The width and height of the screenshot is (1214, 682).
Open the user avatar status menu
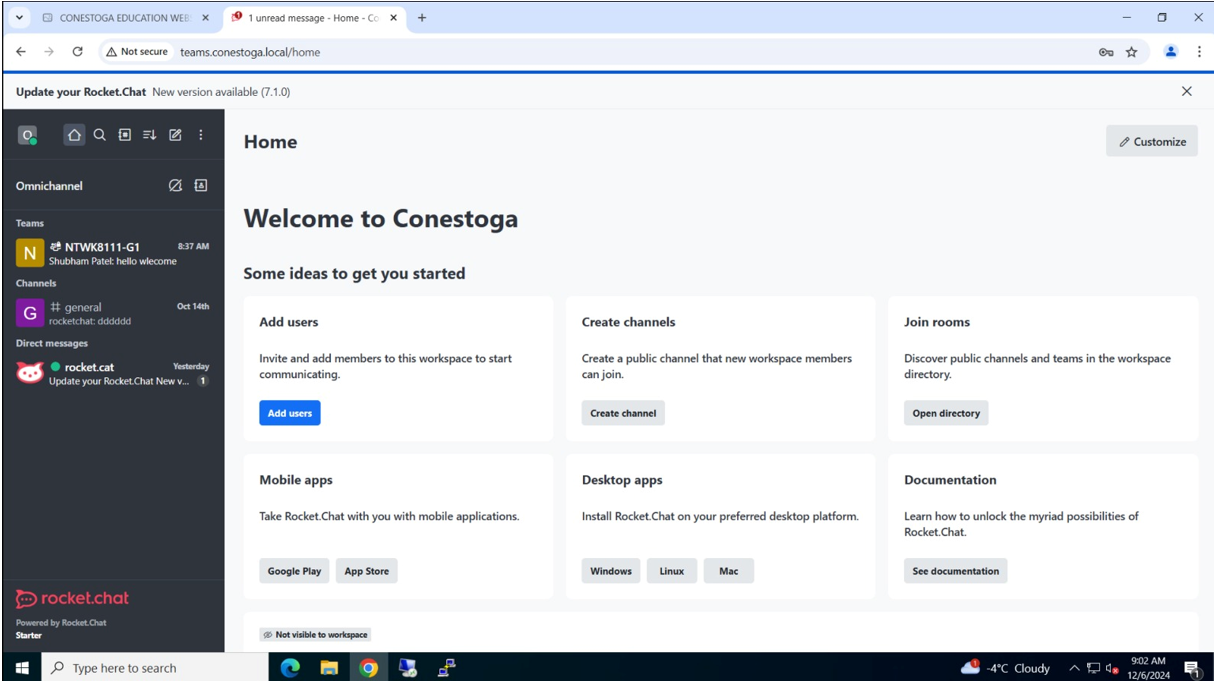(28, 135)
